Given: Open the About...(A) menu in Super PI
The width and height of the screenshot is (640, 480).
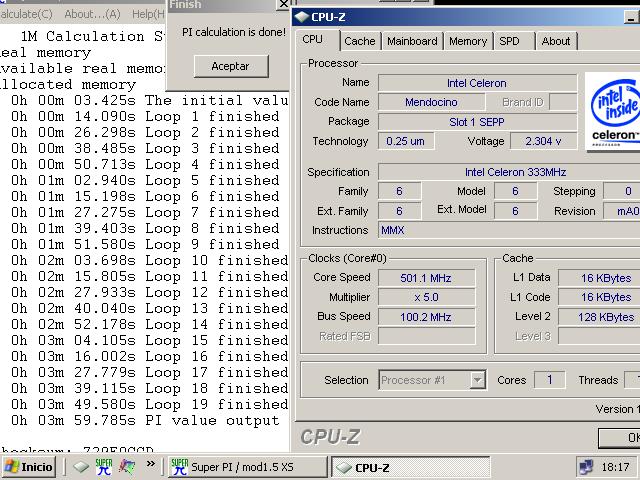Looking at the screenshot, I should click(92, 14).
